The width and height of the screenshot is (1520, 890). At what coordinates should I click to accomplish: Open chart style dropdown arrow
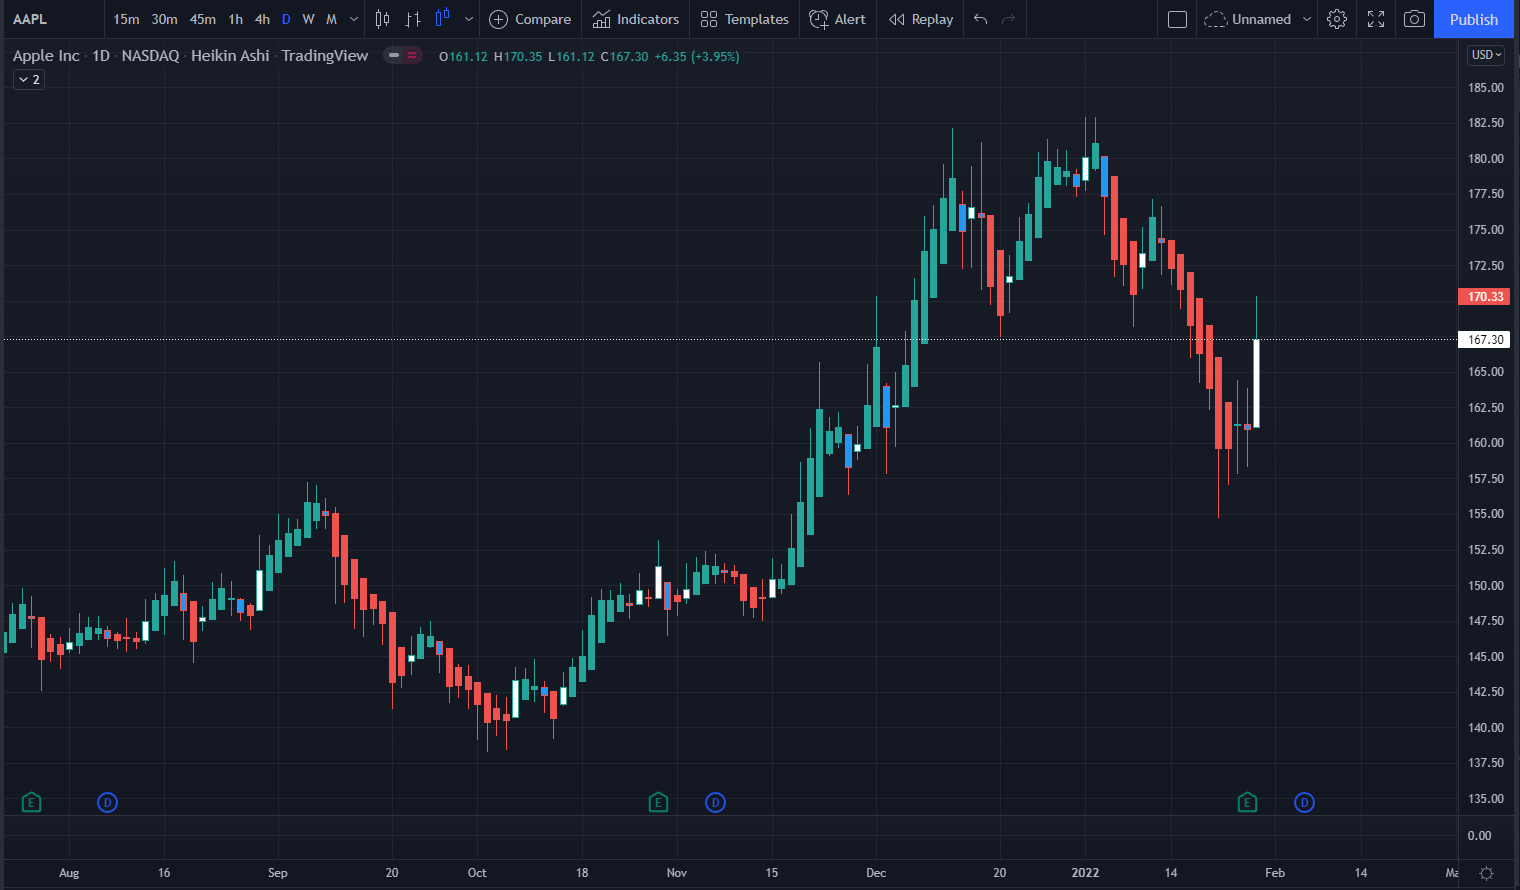pos(469,19)
